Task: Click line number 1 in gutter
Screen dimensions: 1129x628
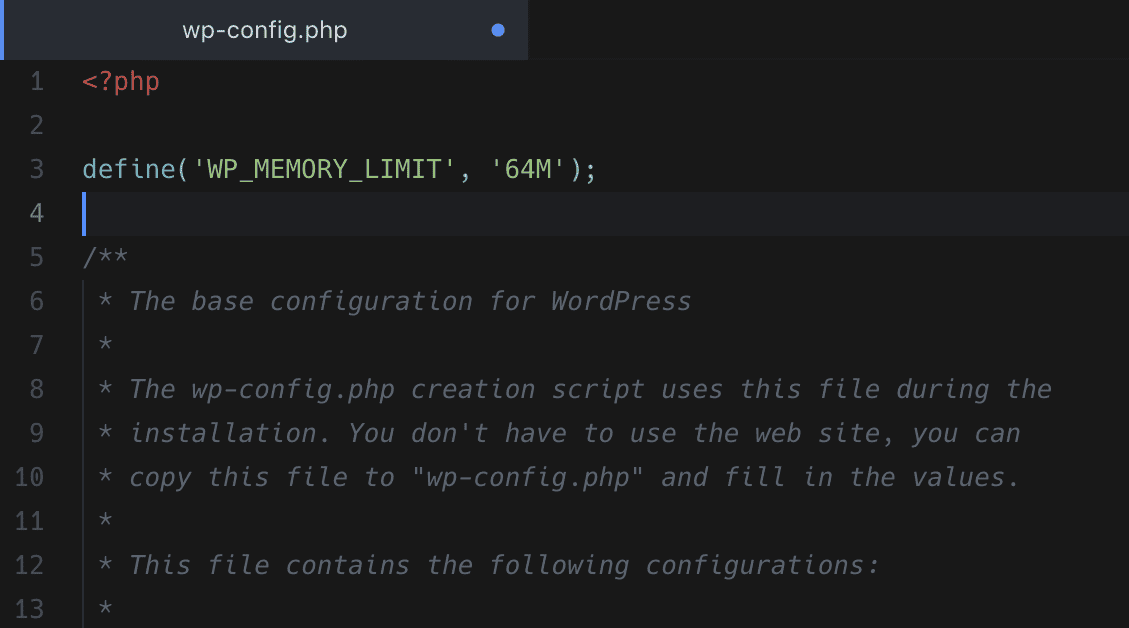Action: pyautogui.click(x=37, y=81)
